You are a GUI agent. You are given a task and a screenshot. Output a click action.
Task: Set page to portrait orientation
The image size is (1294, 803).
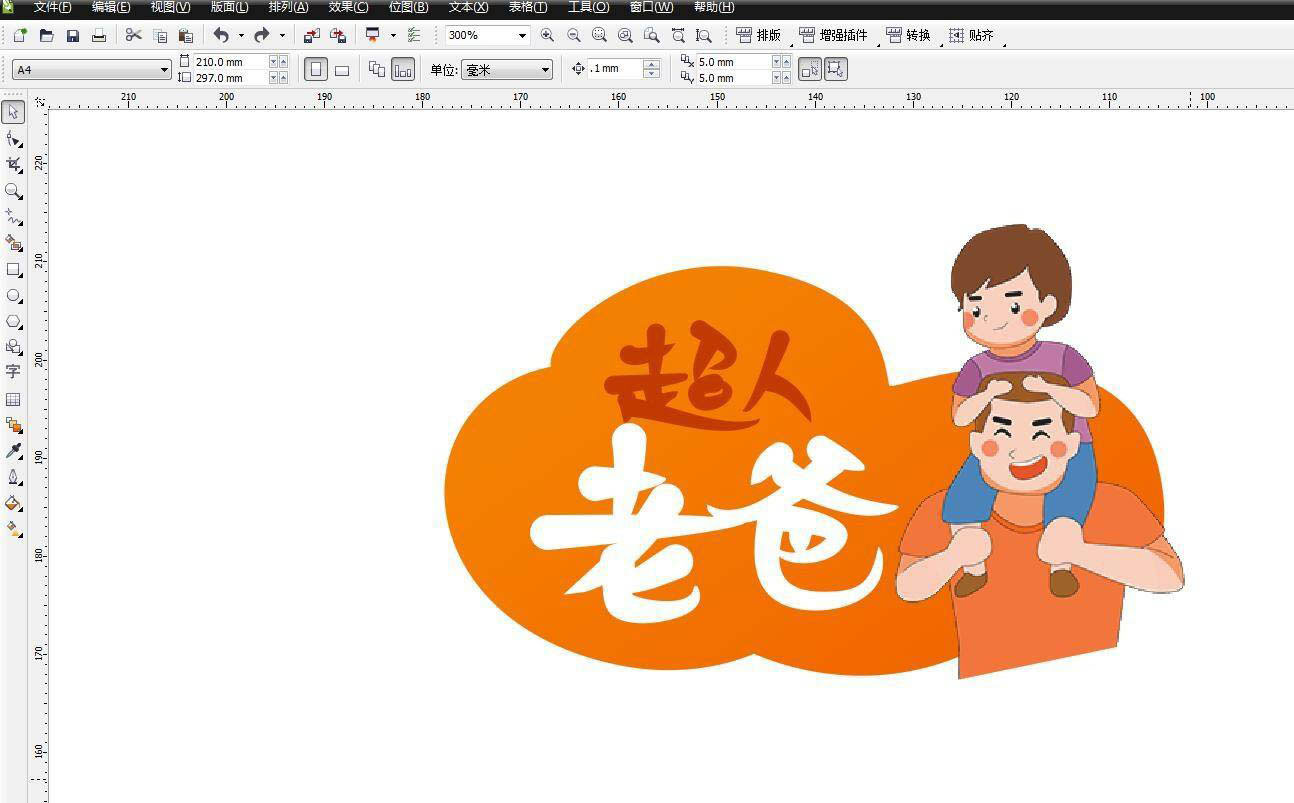316,70
